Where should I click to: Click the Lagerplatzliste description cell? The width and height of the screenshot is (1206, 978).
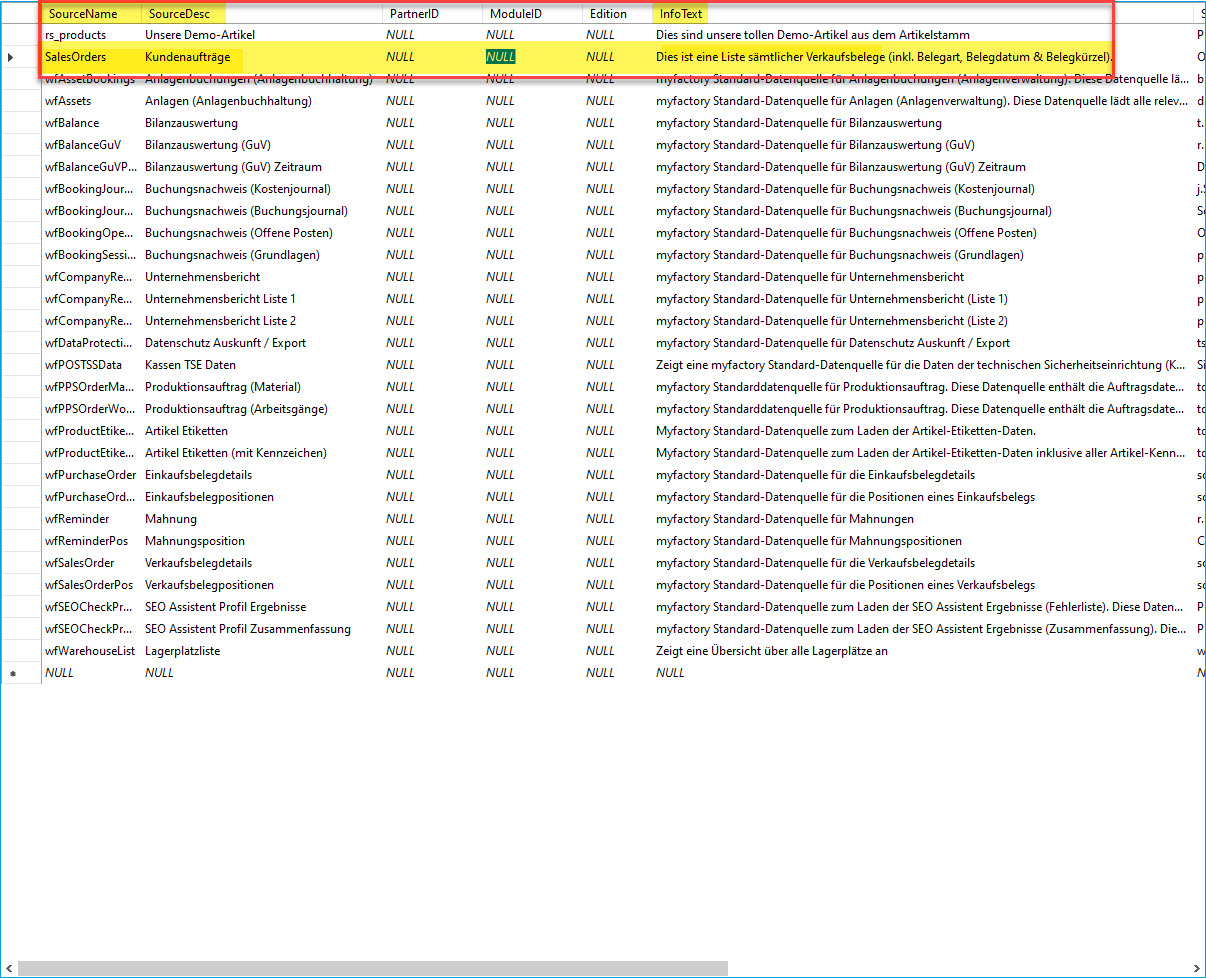coord(183,651)
